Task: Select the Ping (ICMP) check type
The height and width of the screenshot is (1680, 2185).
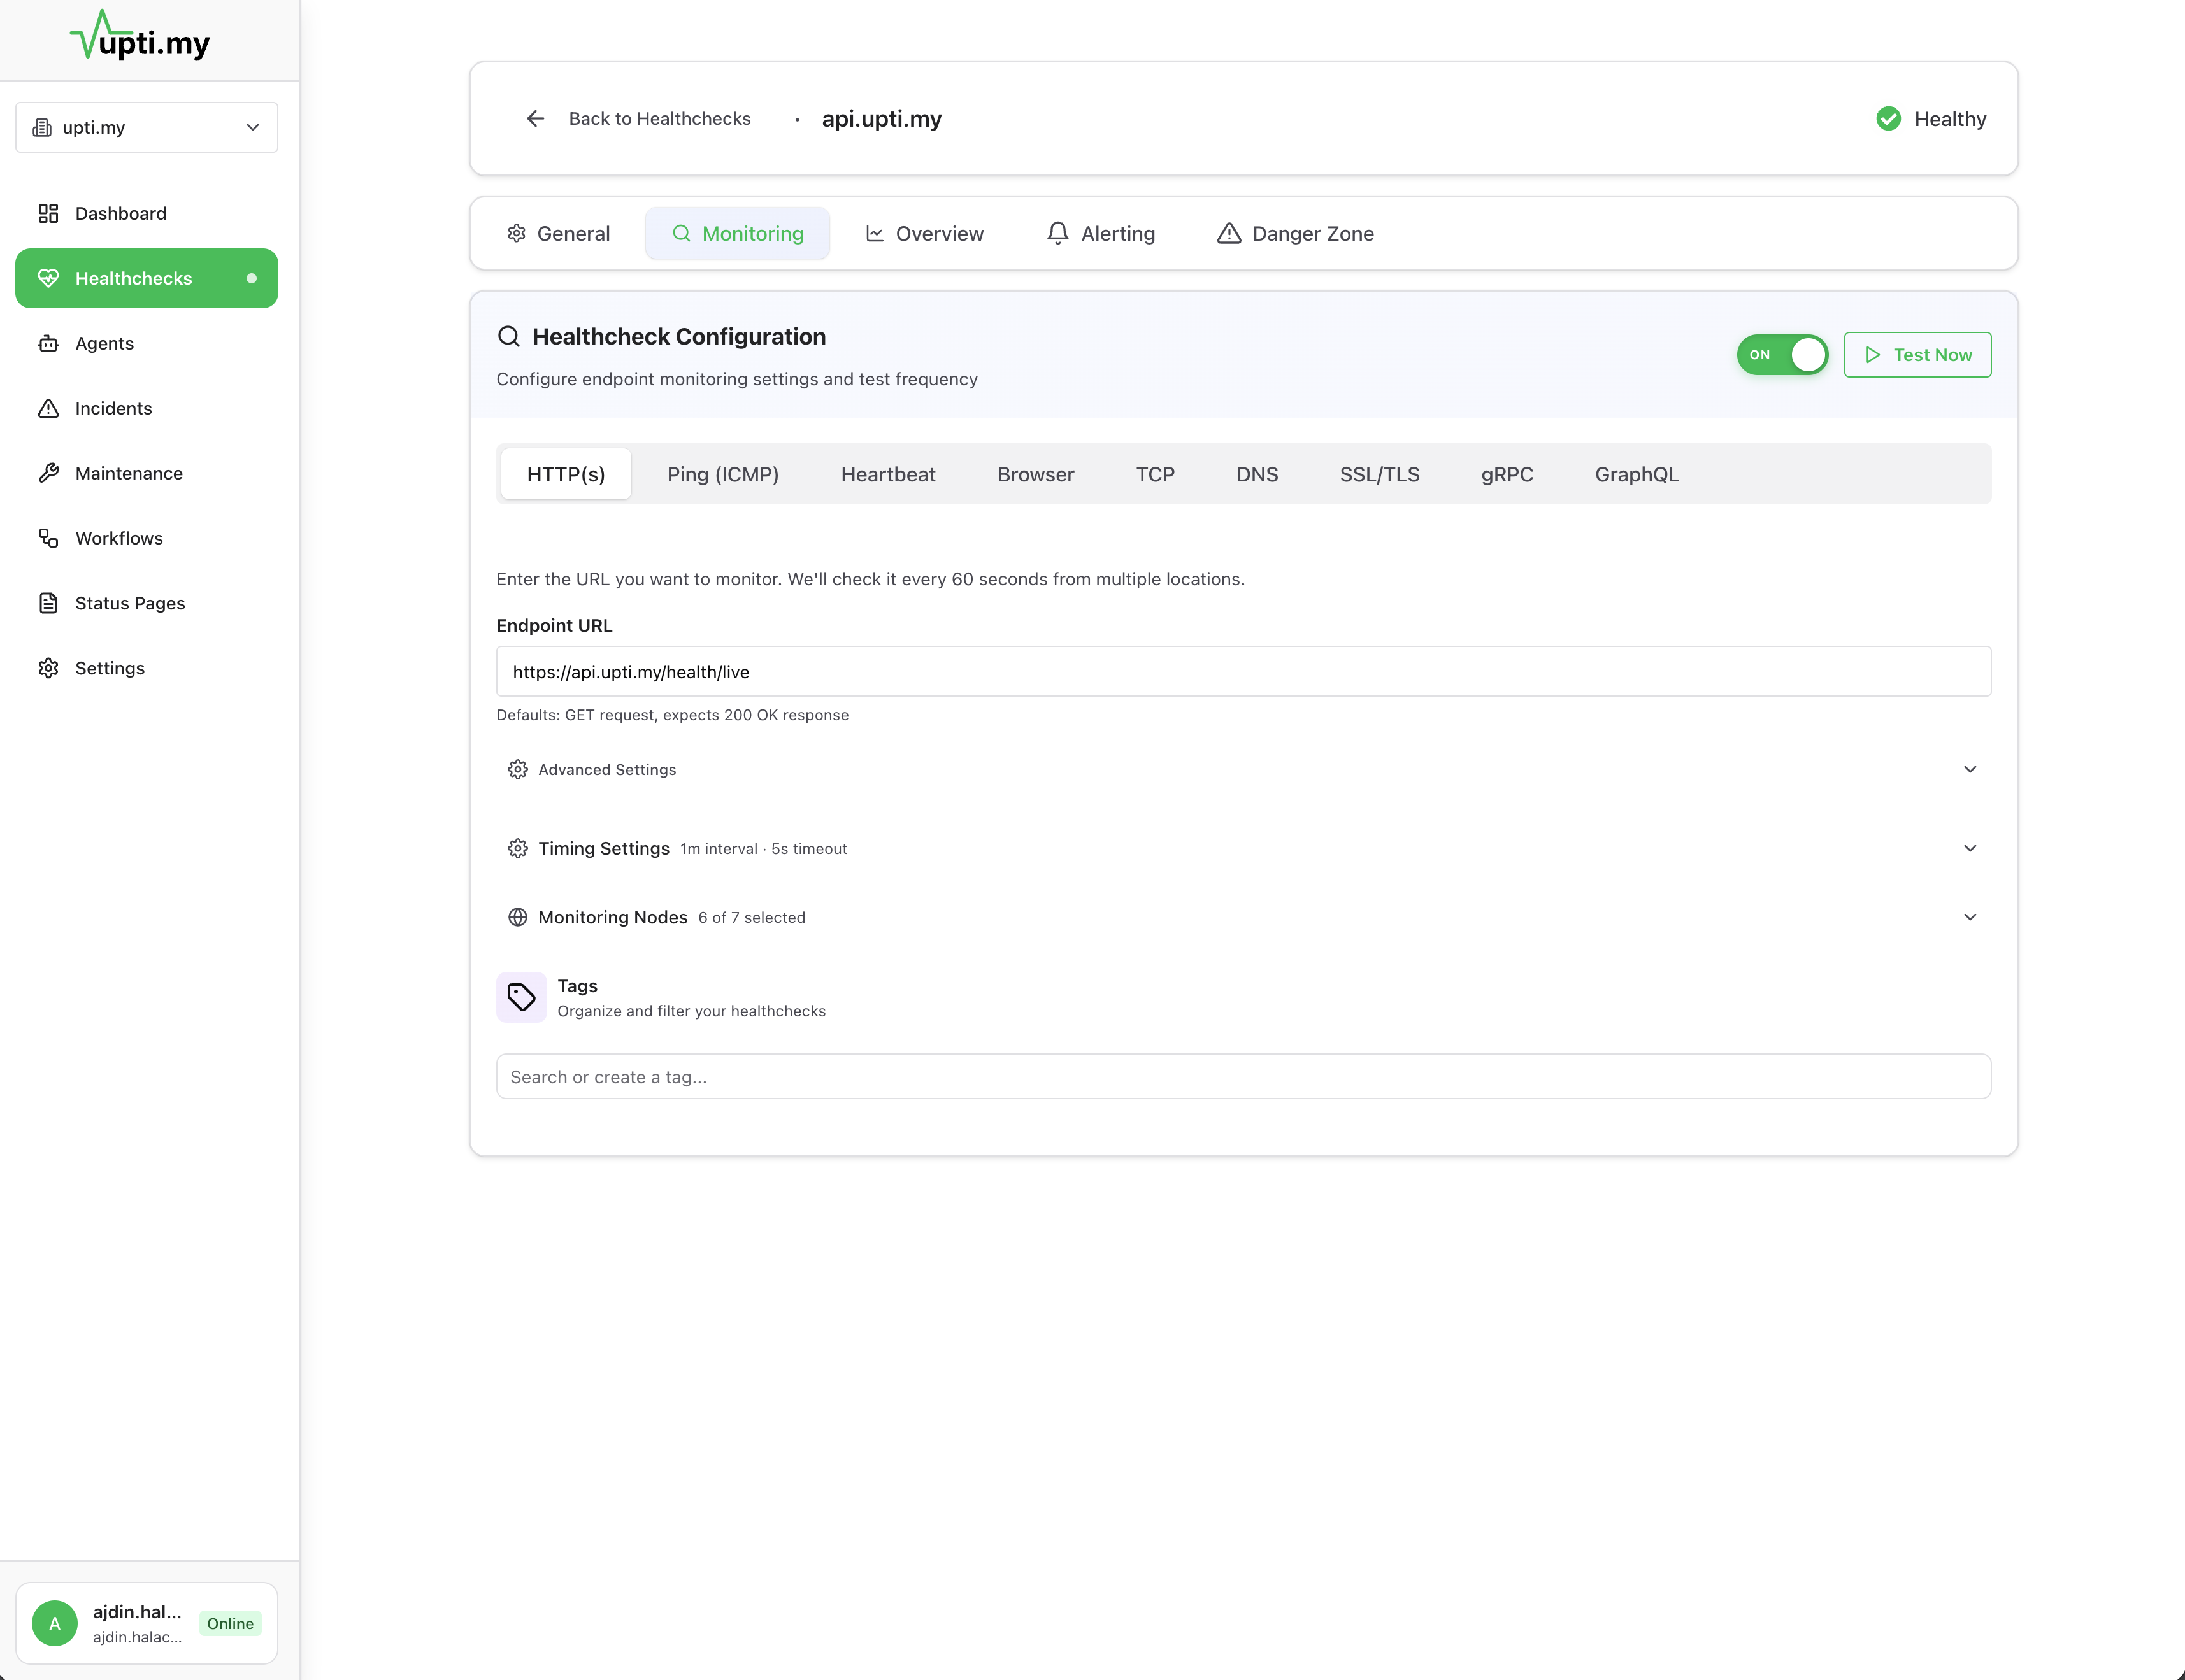Action: 723,474
